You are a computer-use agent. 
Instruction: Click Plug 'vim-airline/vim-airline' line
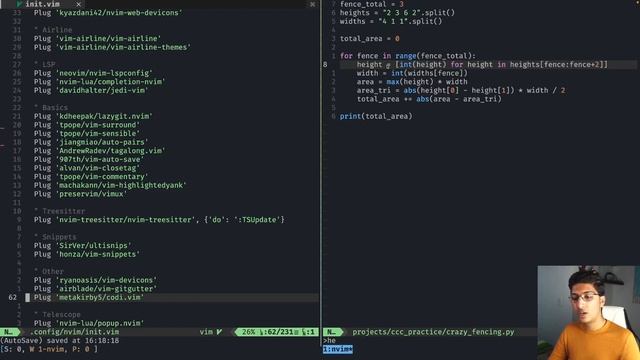[x=97, y=38]
